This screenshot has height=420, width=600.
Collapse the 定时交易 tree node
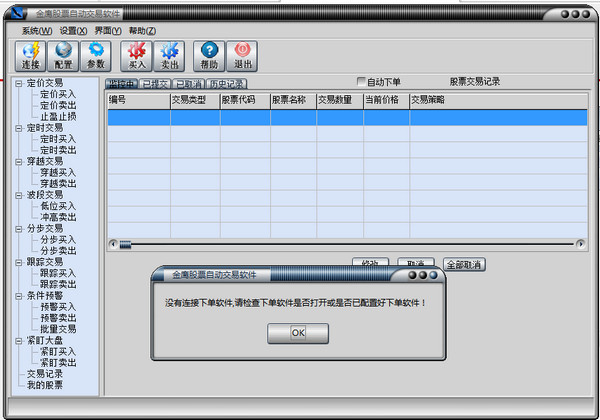pos(19,128)
